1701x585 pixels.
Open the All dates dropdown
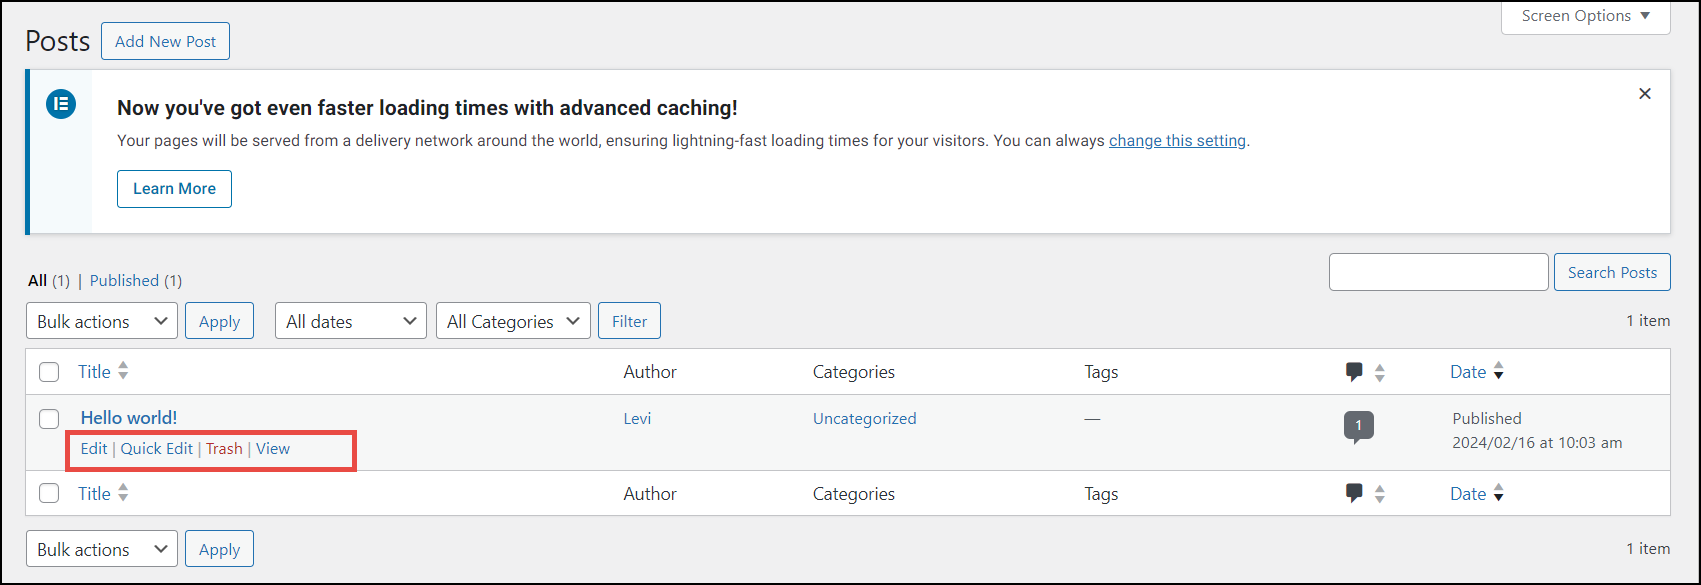351,321
